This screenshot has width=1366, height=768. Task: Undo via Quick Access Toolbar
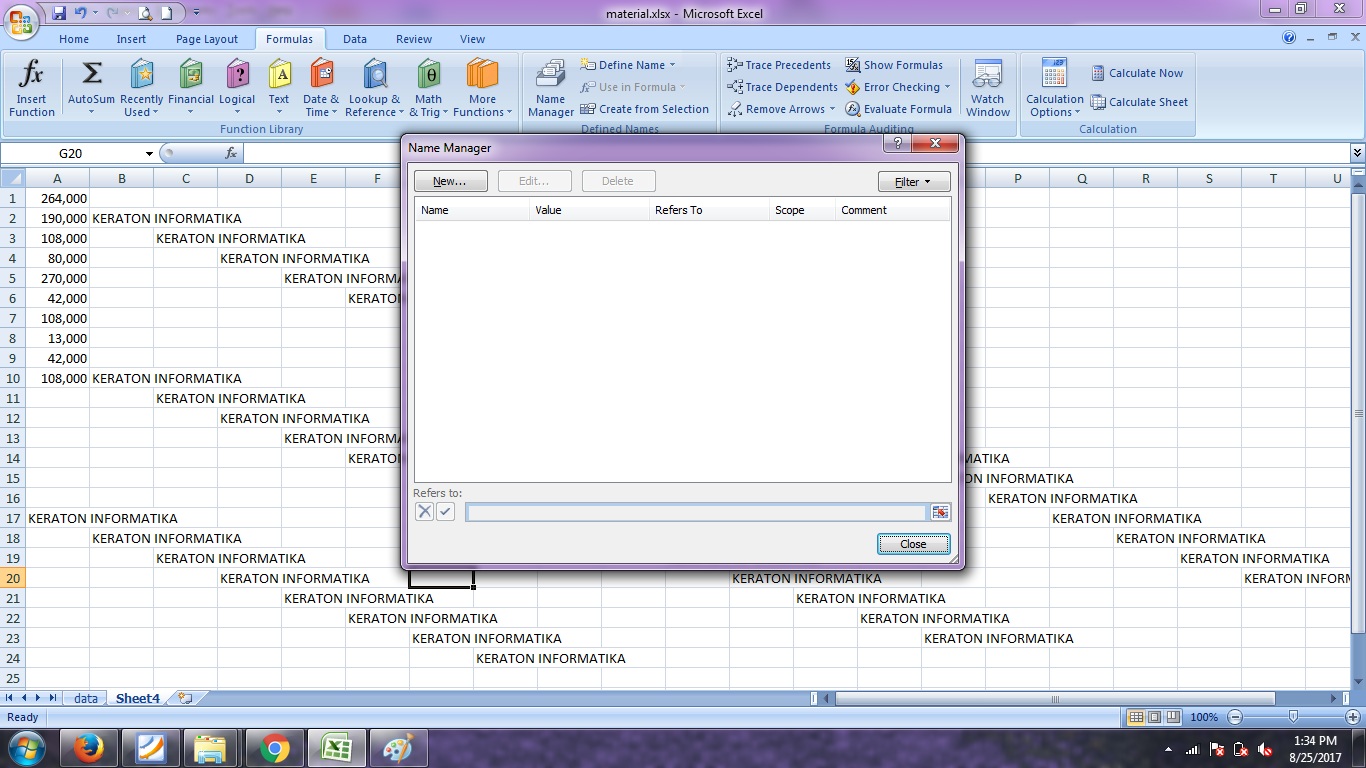(x=81, y=13)
